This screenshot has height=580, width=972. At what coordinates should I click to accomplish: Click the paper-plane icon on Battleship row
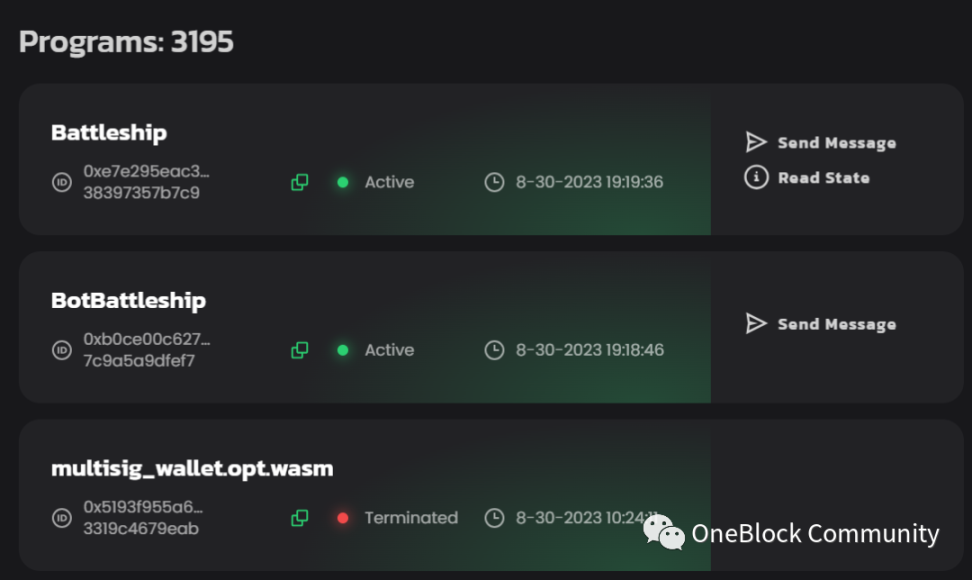tap(756, 142)
